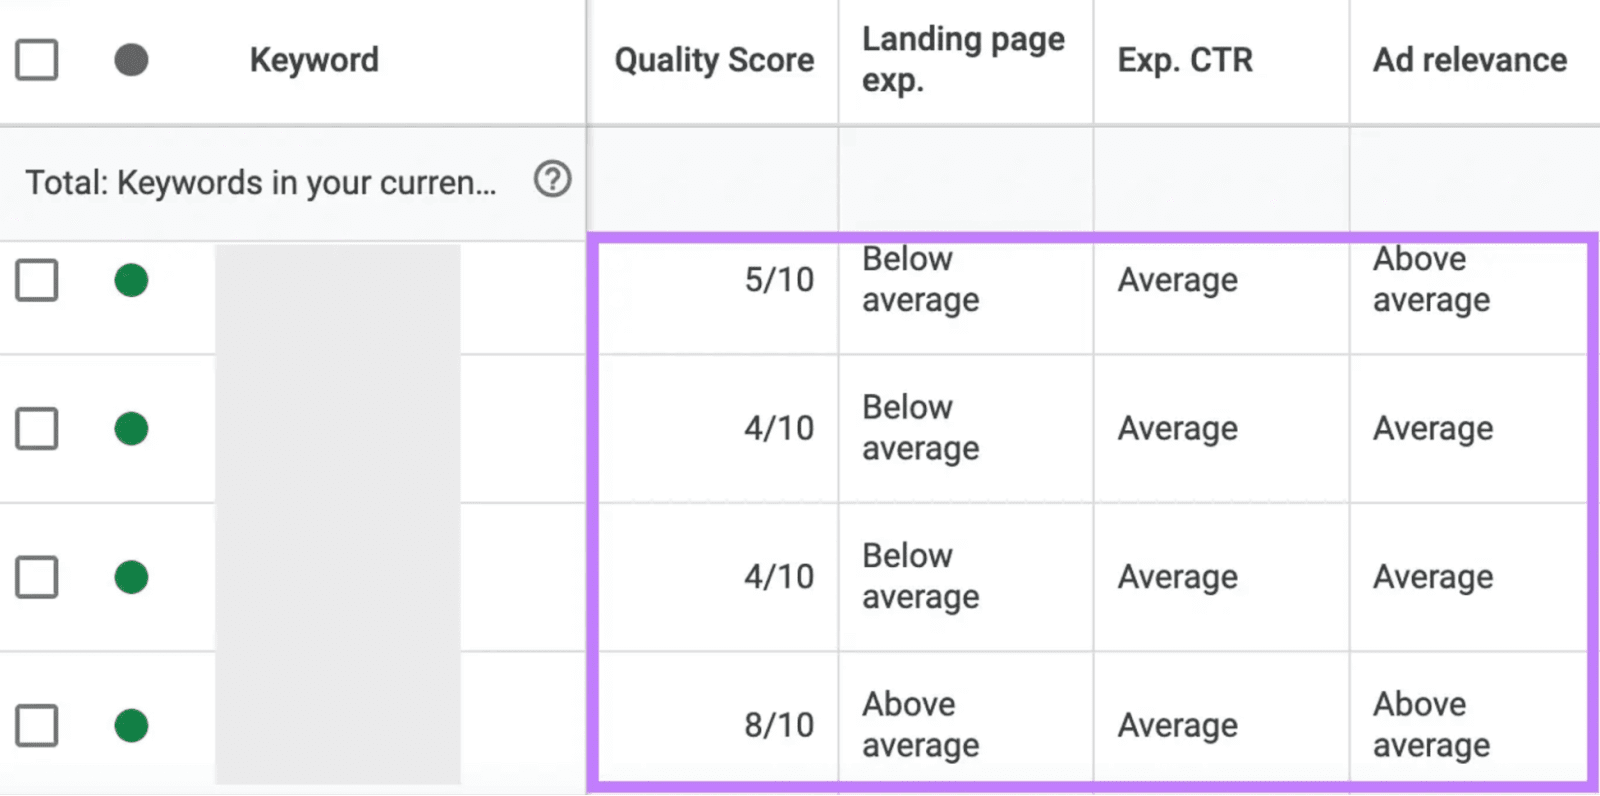The image size is (1600, 796).
Task: Check the first keyword row checkbox
Action: pyautogui.click(x=36, y=281)
